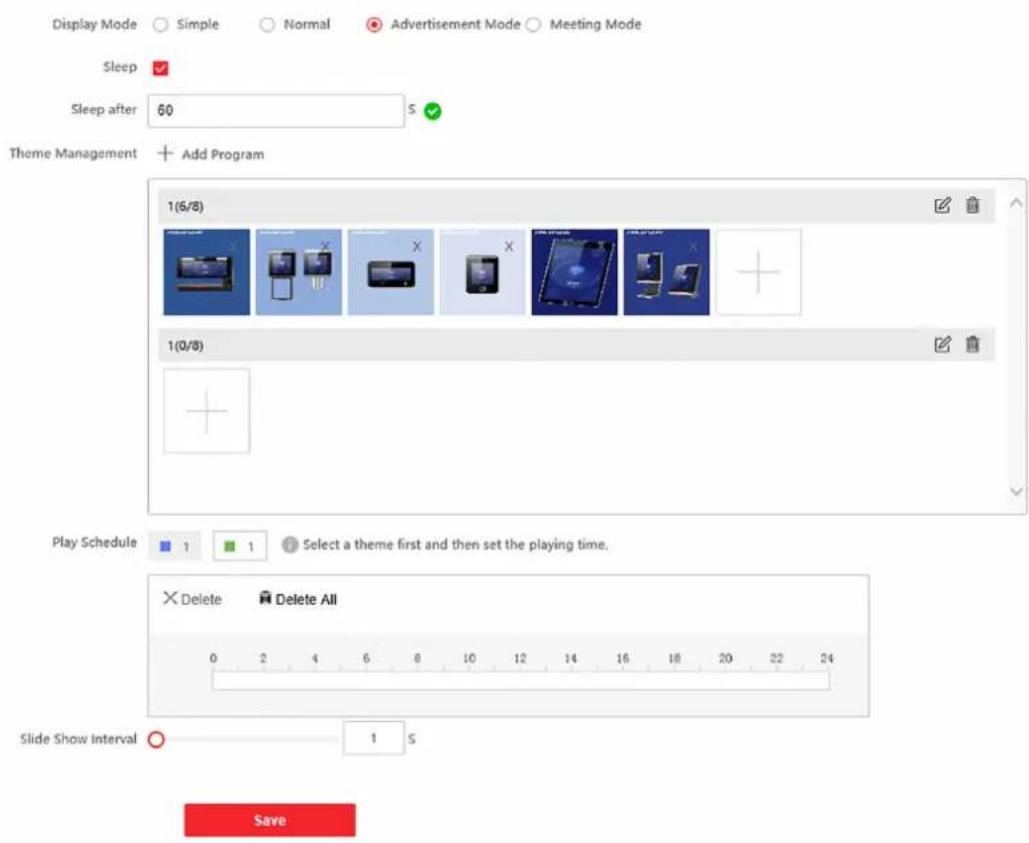The height and width of the screenshot is (843, 1029).
Task: Select the blue theme 1 in Play Schedule
Action: 175,546
